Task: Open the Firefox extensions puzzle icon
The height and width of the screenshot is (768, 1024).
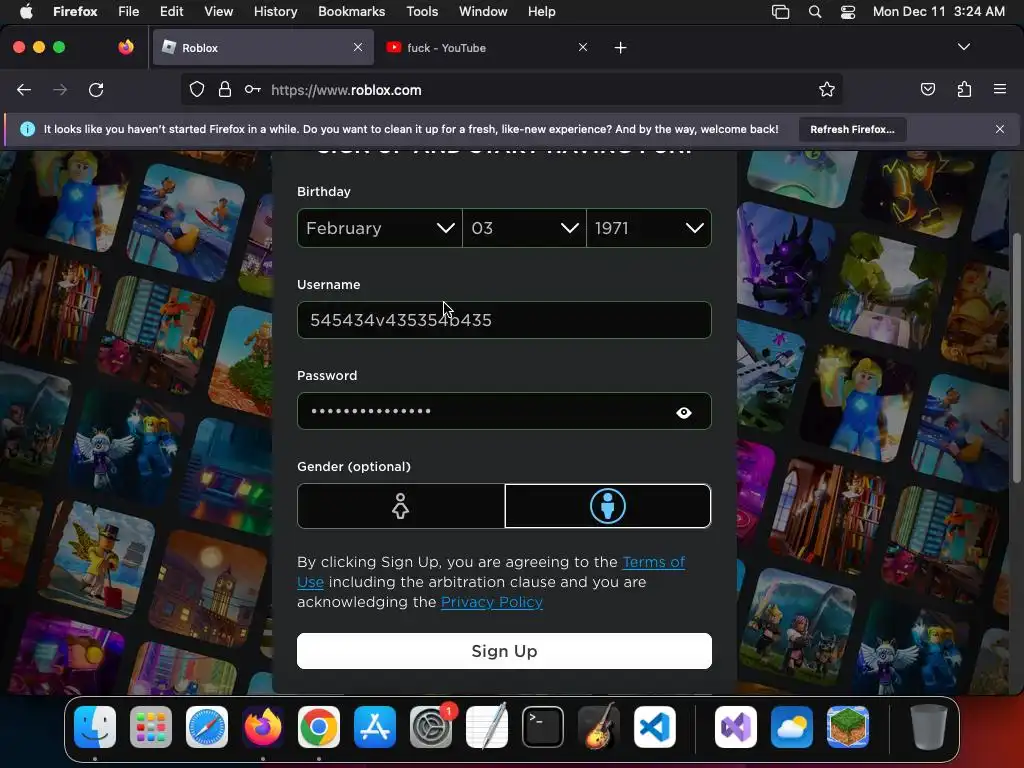Action: click(964, 89)
